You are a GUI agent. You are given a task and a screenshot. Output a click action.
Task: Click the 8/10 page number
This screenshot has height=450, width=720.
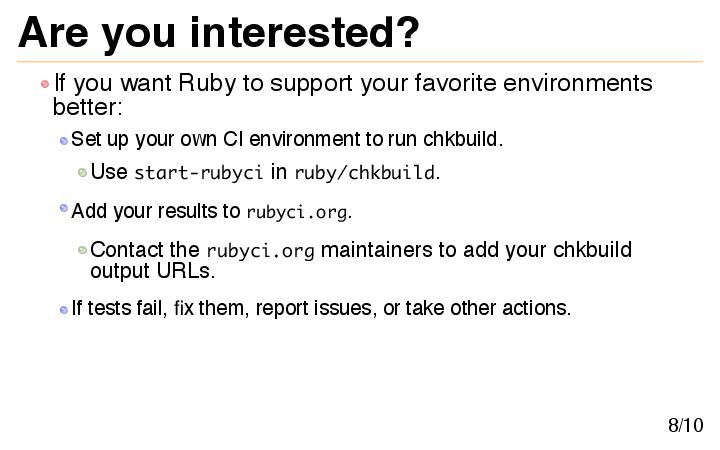click(685, 426)
